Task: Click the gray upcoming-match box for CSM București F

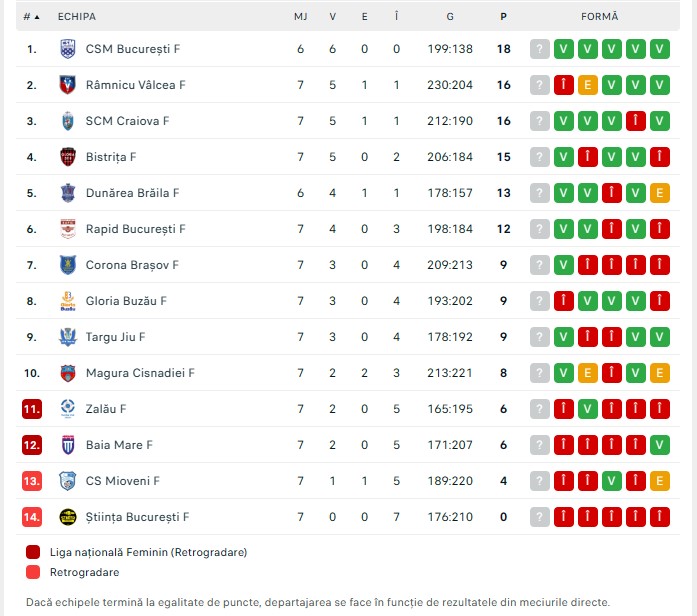Action: click(x=540, y=49)
